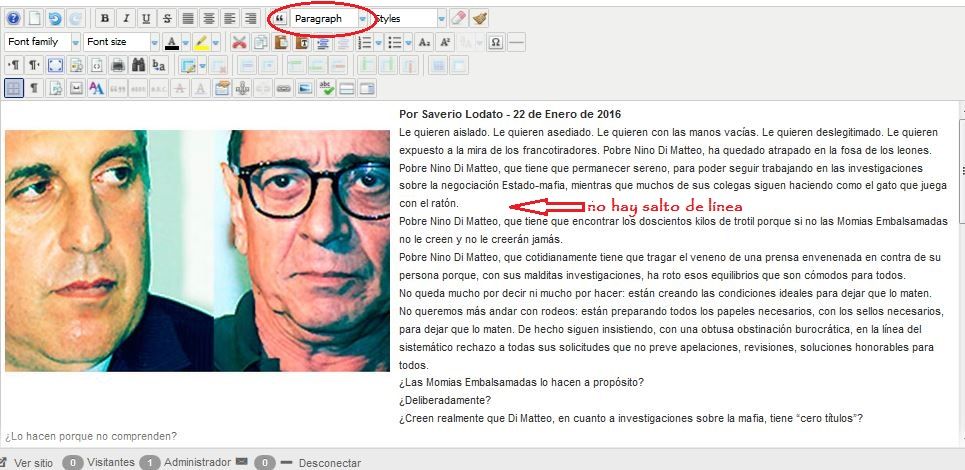
Task: Toggle the blockquote button
Action: point(279,18)
